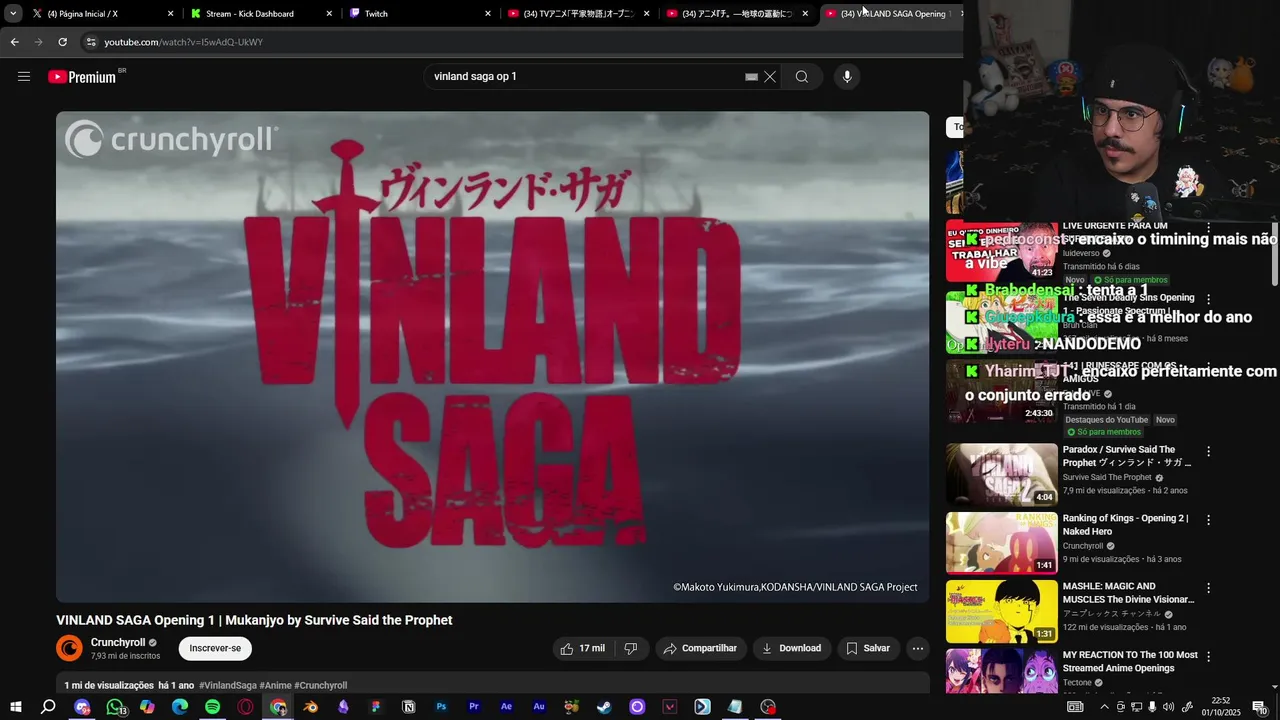Save video with Salvar button
The height and width of the screenshot is (720, 1280).
[868, 648]
